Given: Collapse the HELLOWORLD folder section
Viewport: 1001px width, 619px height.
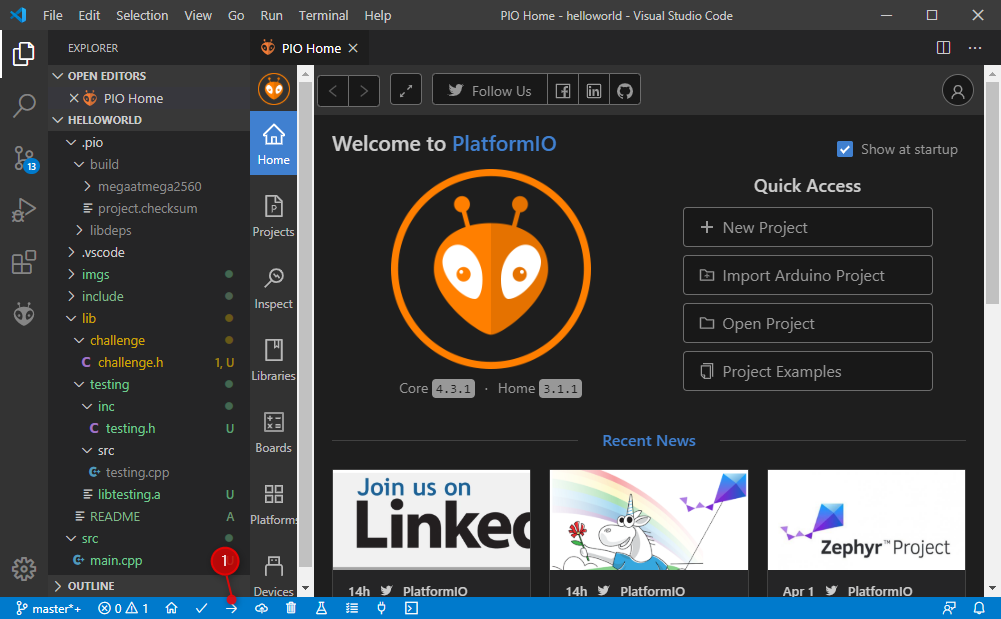Looking at the screenshot, I should coord(149,120).
